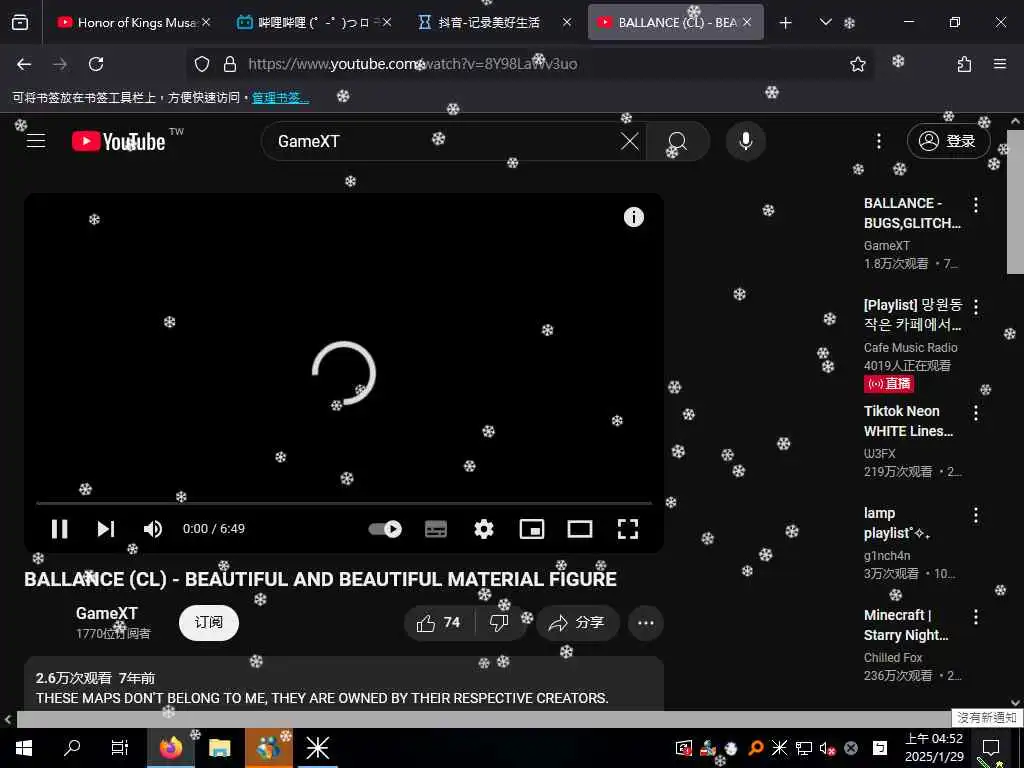The width and height of the screenshot is (1024, 768).
Task: Open the YouTube guide hamburger menu
Action: (x=36, y=140)
